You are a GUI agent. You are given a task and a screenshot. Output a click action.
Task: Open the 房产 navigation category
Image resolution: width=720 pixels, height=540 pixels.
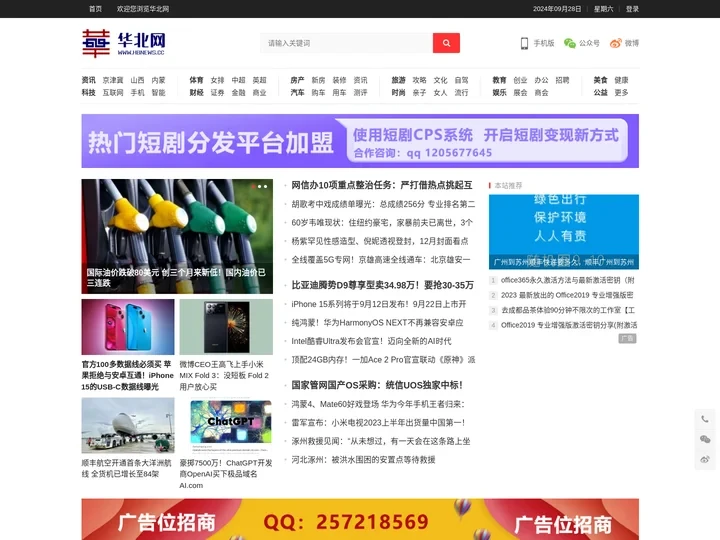click(x=298, y=80)
